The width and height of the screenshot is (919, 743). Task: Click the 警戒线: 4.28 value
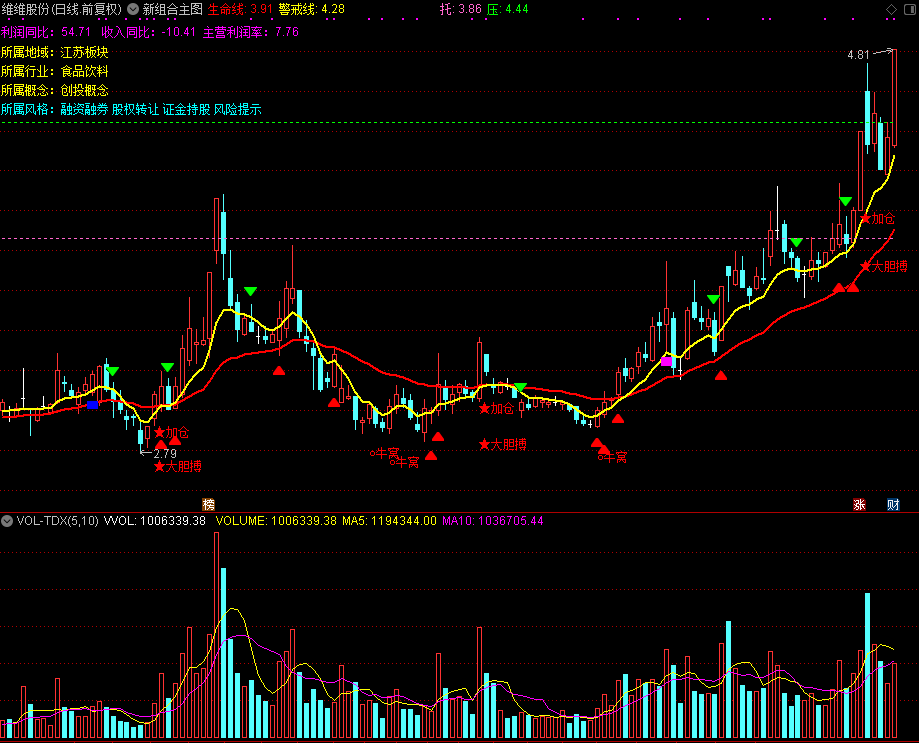tap(311, 9)
